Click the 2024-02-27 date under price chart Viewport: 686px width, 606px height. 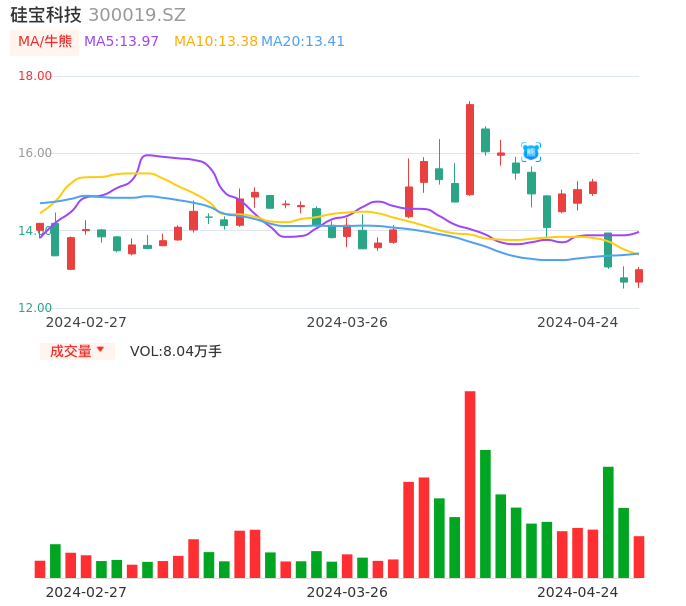click(86, 322)
